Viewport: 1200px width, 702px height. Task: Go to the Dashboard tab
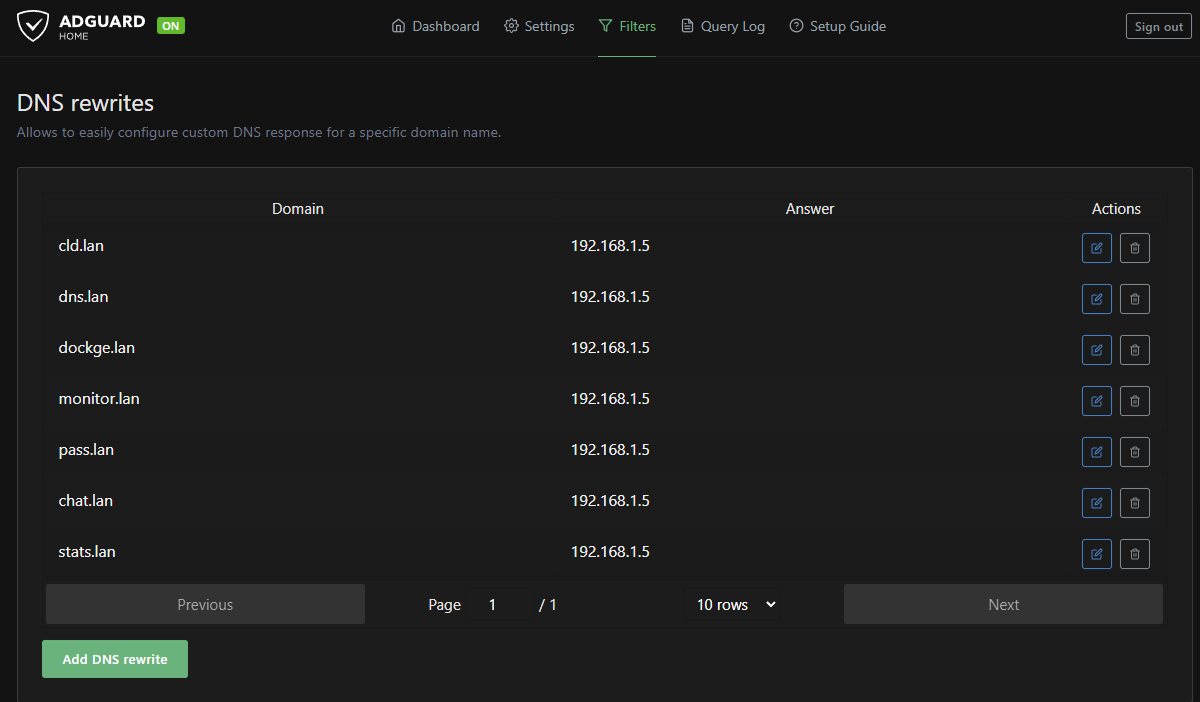point(435,27)
